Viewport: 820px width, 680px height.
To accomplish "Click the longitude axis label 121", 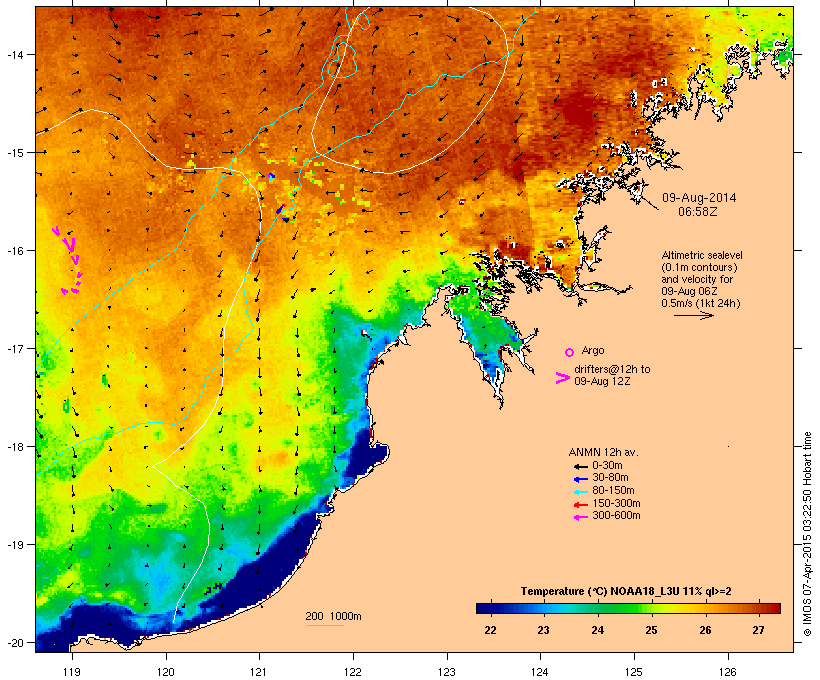I will coord(259,672).
